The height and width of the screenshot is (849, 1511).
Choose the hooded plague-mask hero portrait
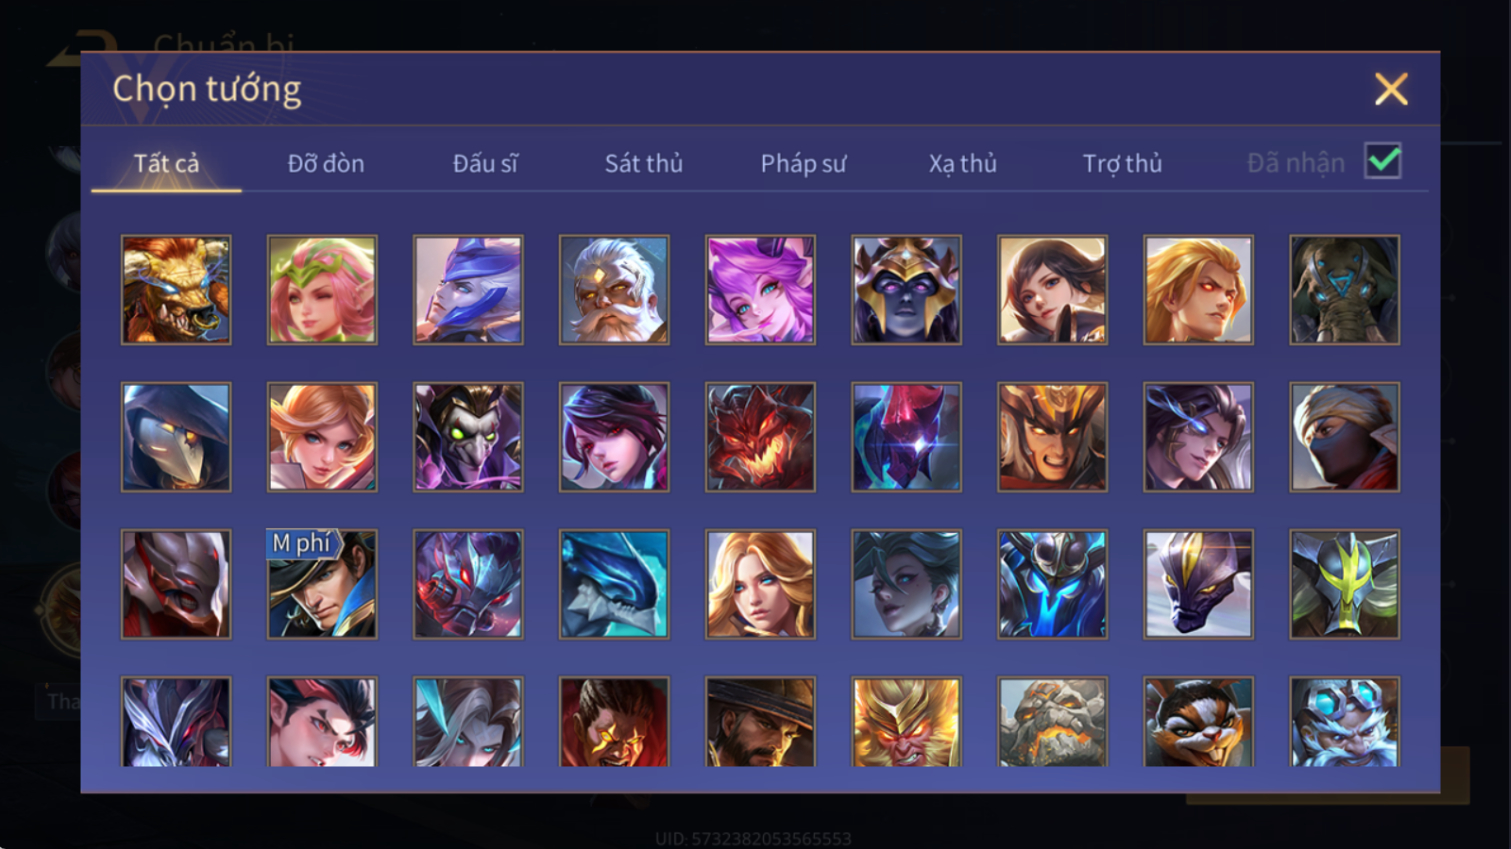click(176, 437)
